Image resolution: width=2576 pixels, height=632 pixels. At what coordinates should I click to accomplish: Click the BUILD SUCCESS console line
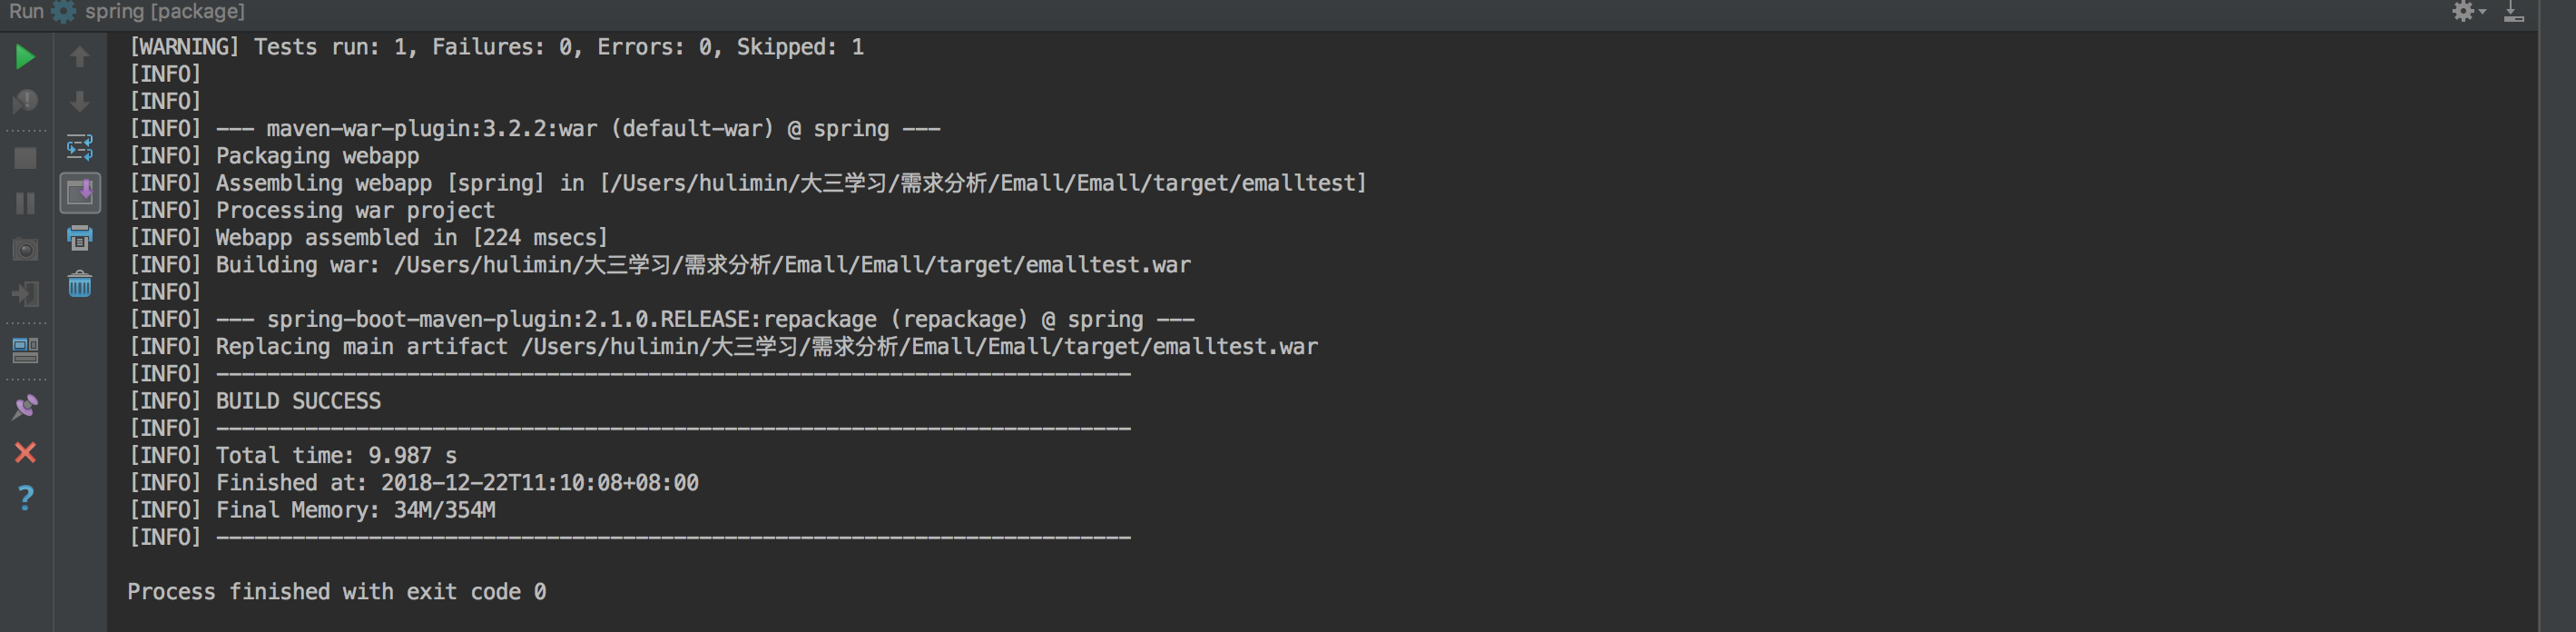(x=299, y=401)
